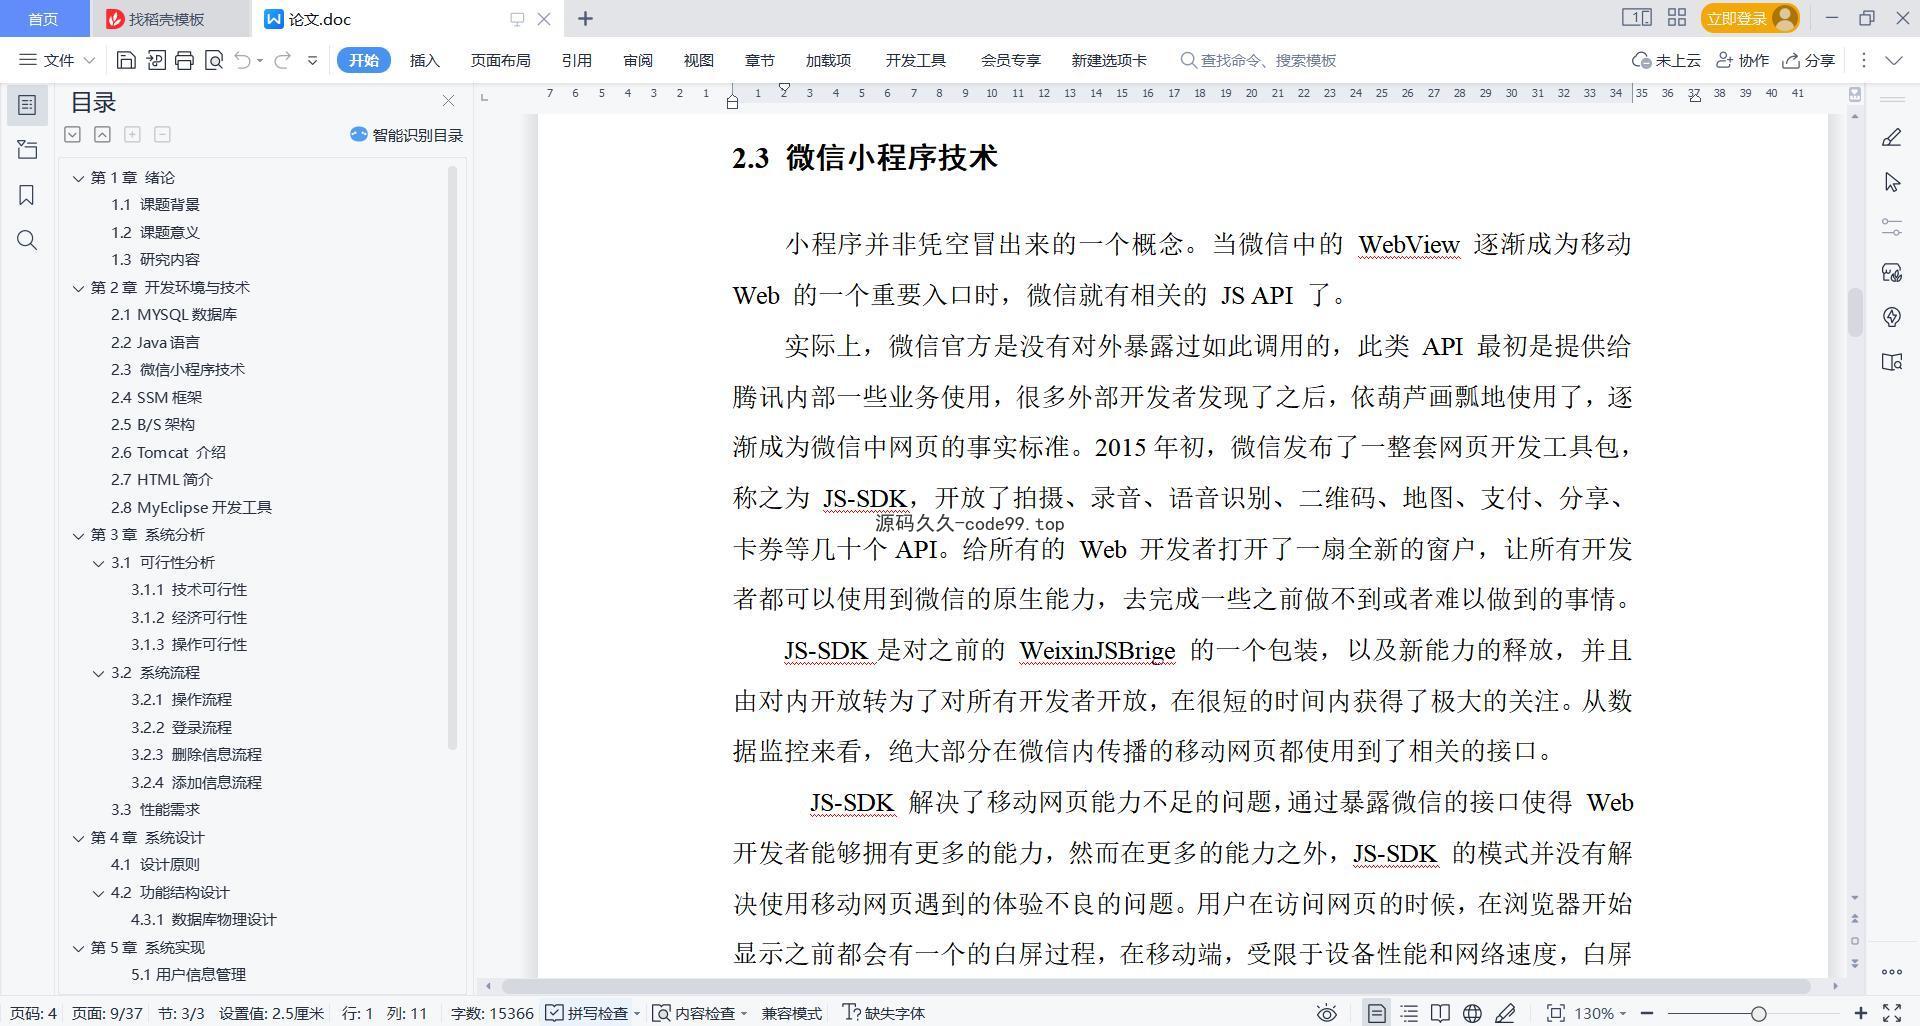Click 分享 button

pos(1809,60)
